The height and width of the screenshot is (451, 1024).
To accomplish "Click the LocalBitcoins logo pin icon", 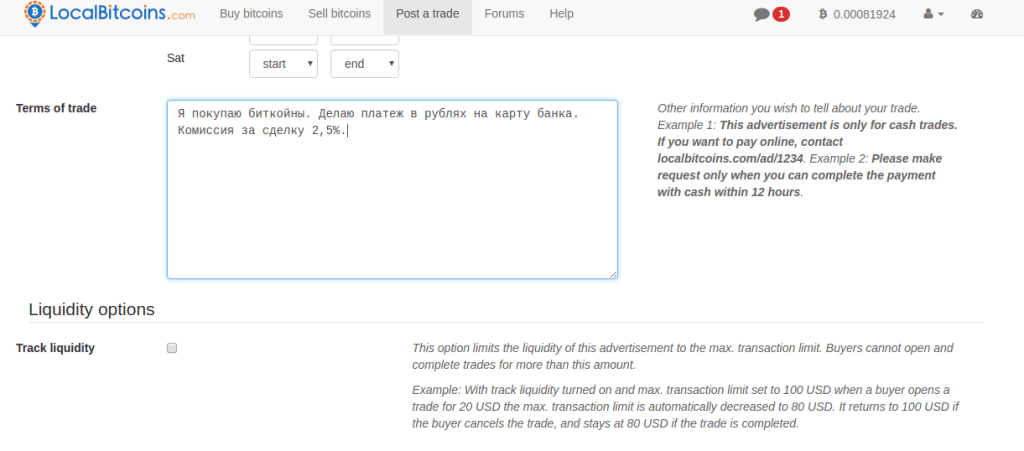I will tap(35, 14).
